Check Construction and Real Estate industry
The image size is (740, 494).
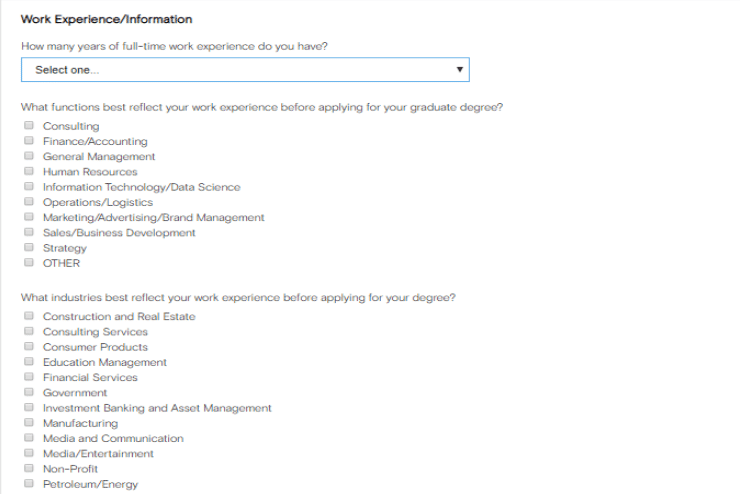point(30,316)
